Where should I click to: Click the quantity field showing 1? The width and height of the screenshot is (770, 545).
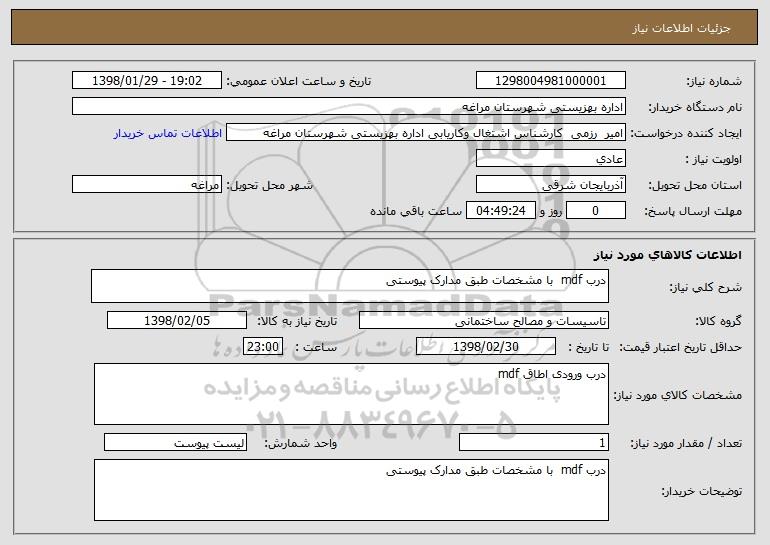point(534,443)
